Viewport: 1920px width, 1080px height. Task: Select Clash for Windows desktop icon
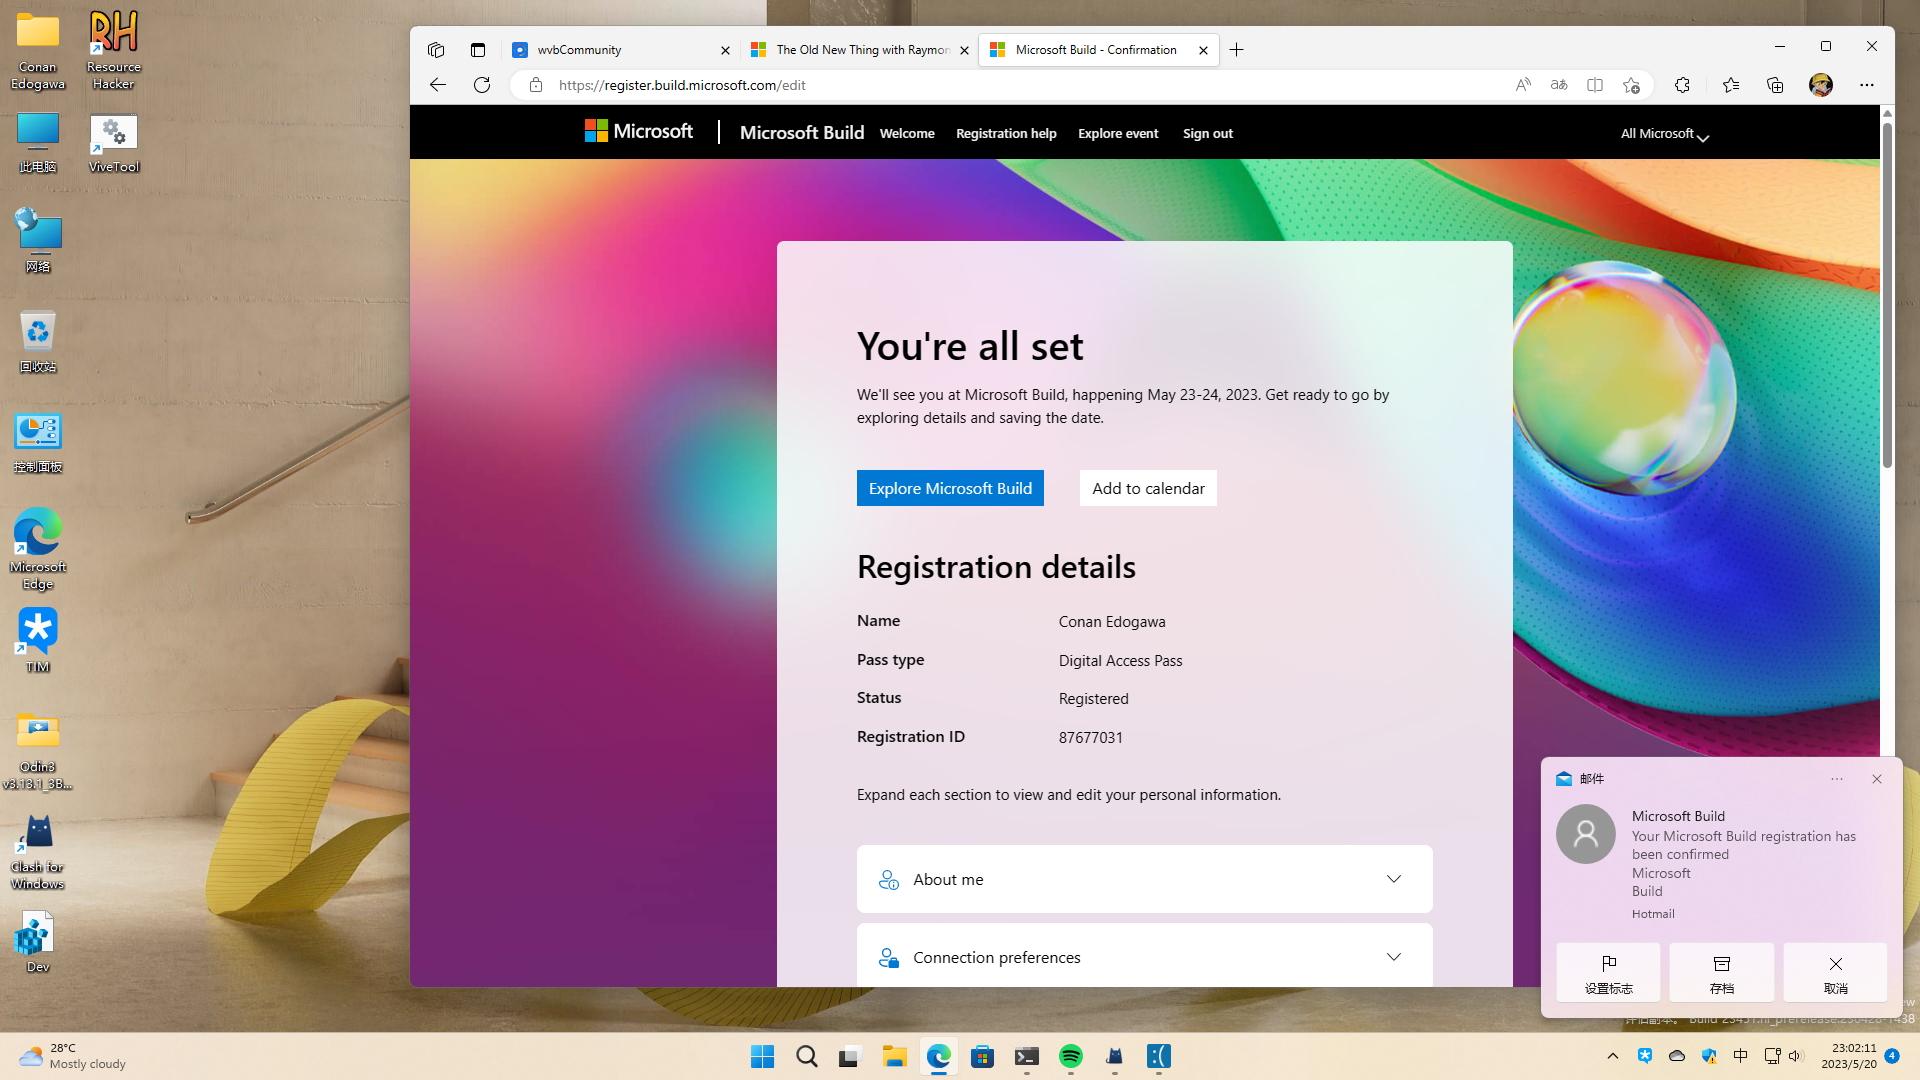click(x=38, y=851)
